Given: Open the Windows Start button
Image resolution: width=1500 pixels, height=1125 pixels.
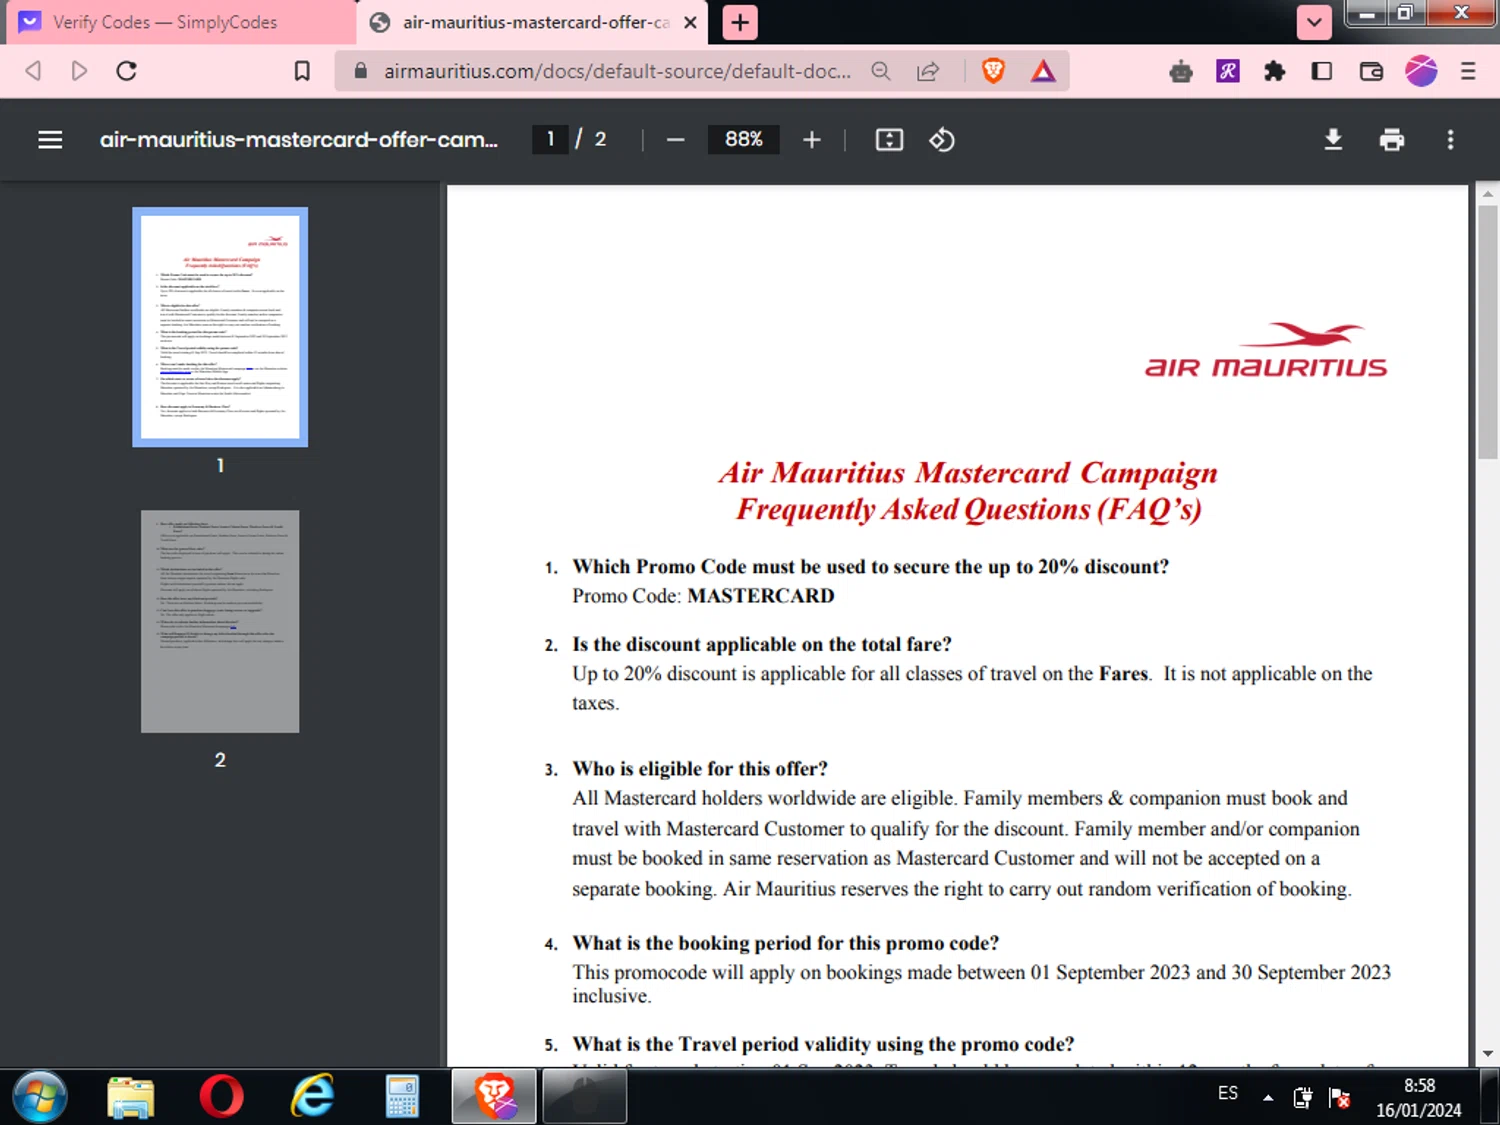Looking at the screenshot, I should coord(40,1097).
